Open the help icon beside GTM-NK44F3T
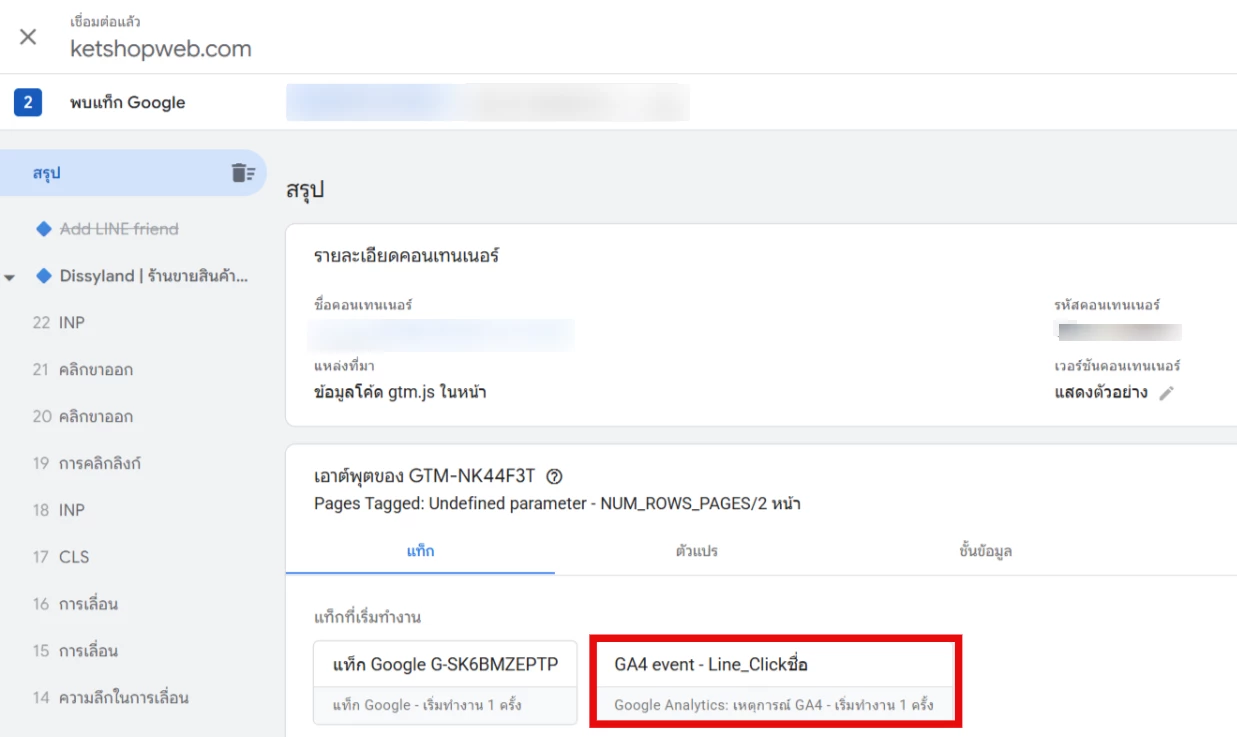This screenshot has width=1237, height=737. click(555, 477)
